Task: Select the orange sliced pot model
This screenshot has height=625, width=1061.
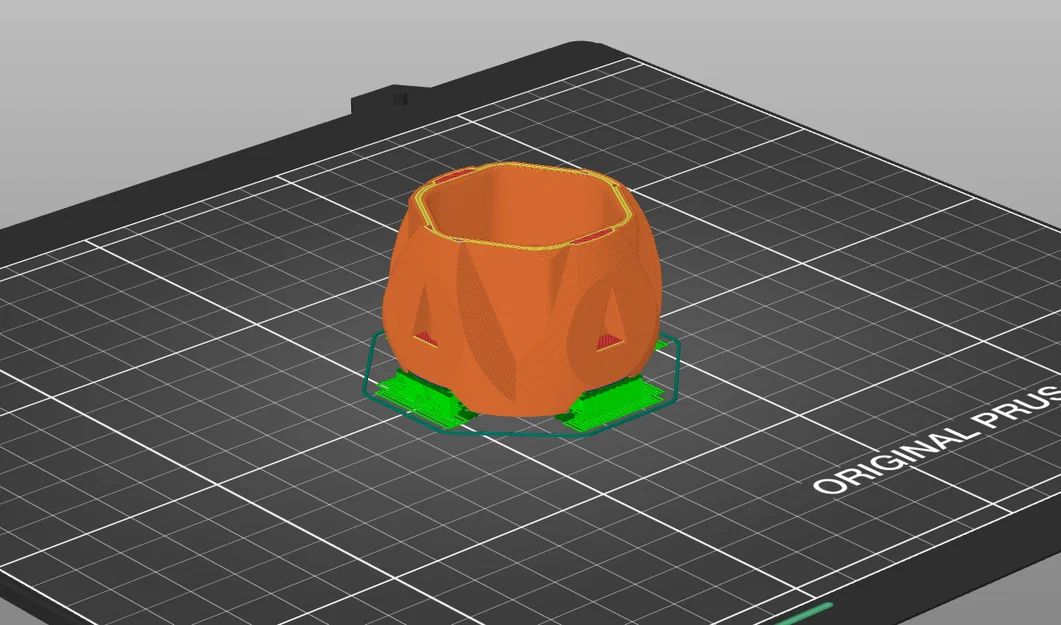Action: (521, 291)
